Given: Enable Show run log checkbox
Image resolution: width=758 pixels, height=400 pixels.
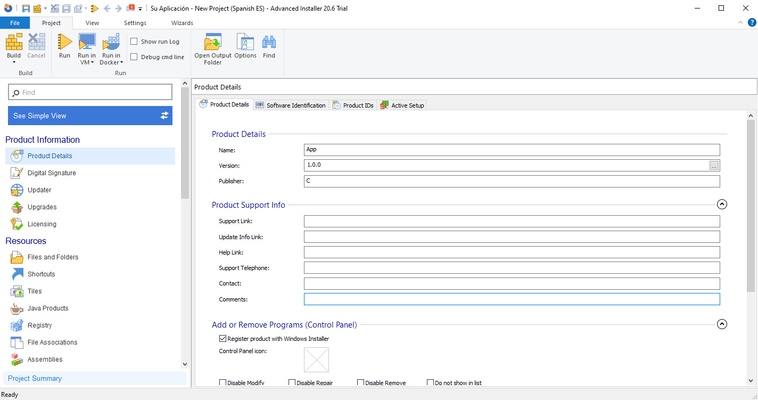Looking at the screenshot, I should (x=134, y=42).
